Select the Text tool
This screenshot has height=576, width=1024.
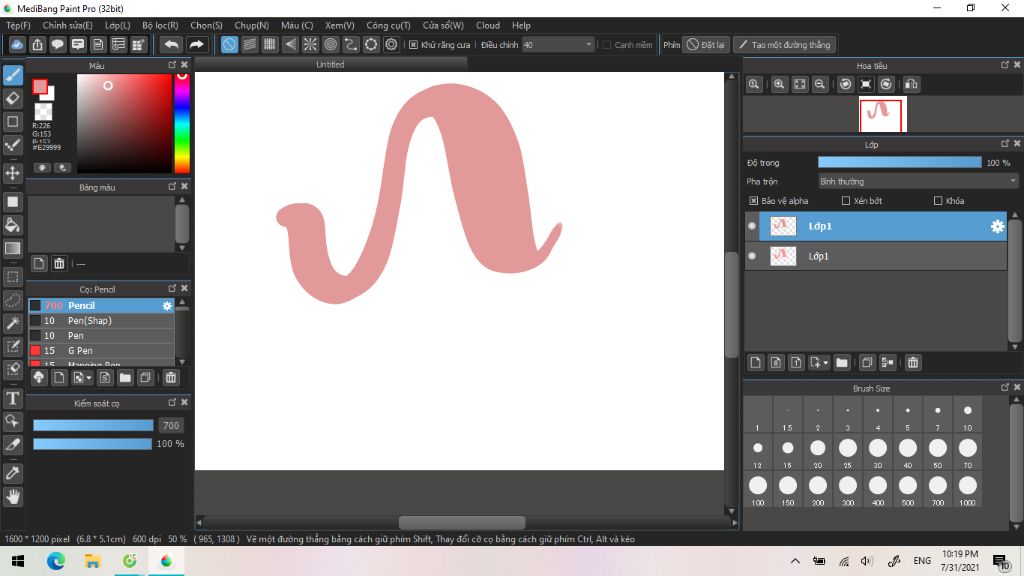(12, 398)
